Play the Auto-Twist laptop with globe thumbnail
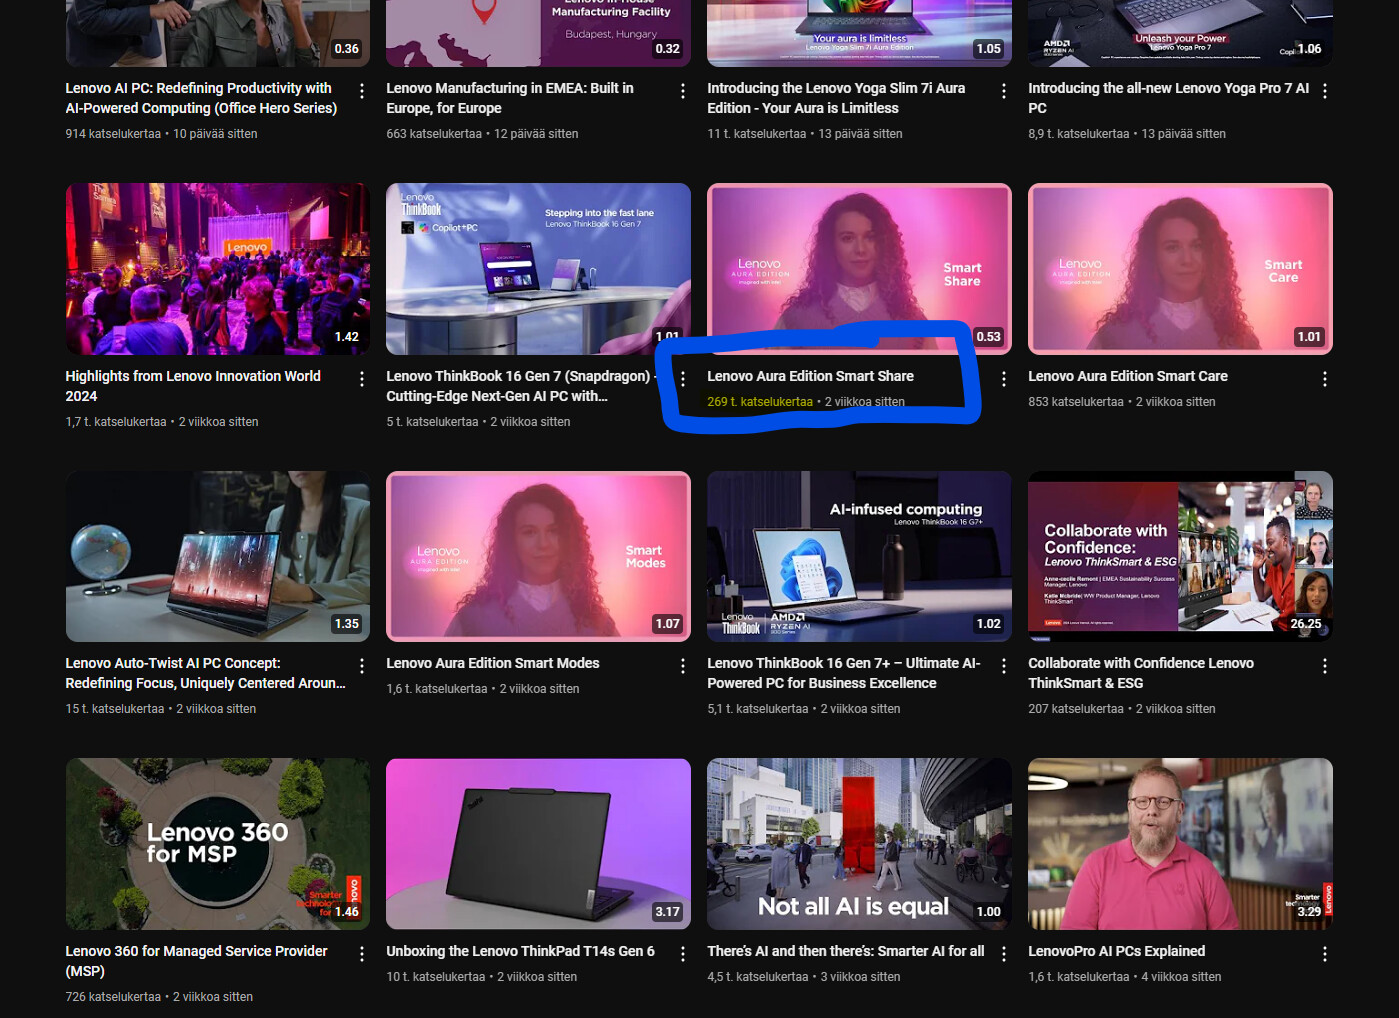 218,556
